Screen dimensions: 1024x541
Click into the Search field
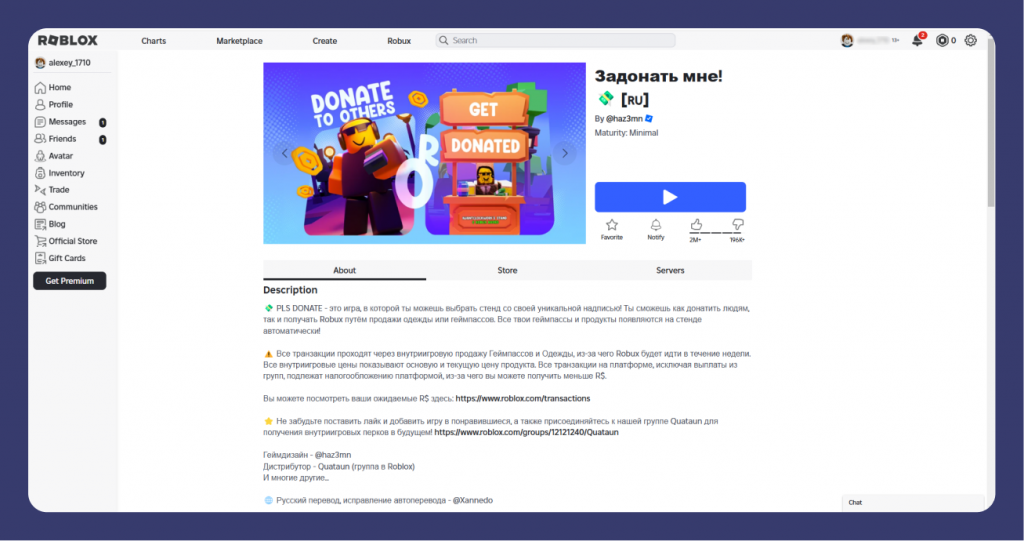pos(560,41)
